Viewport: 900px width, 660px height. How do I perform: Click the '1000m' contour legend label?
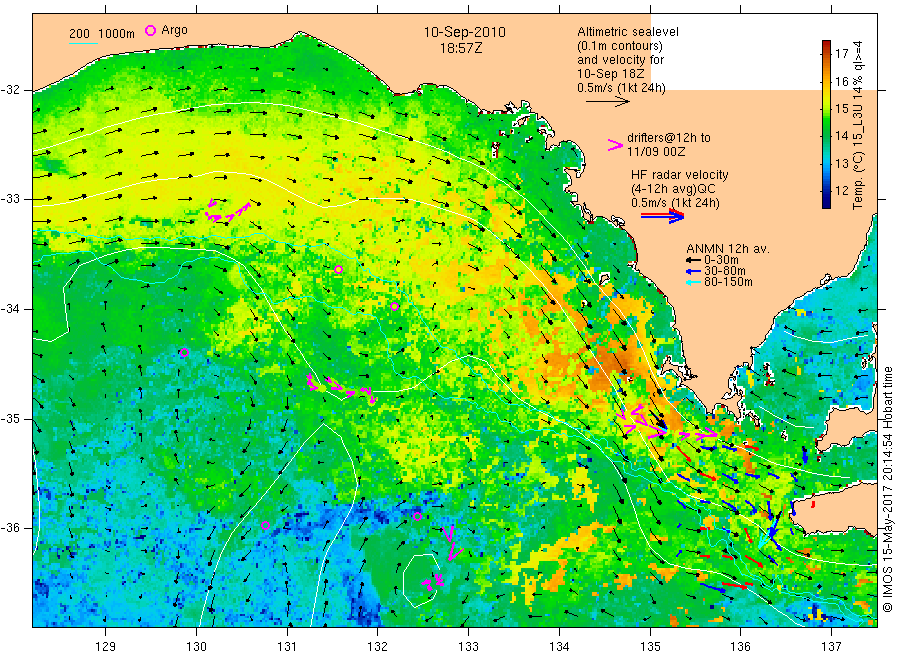117,34
